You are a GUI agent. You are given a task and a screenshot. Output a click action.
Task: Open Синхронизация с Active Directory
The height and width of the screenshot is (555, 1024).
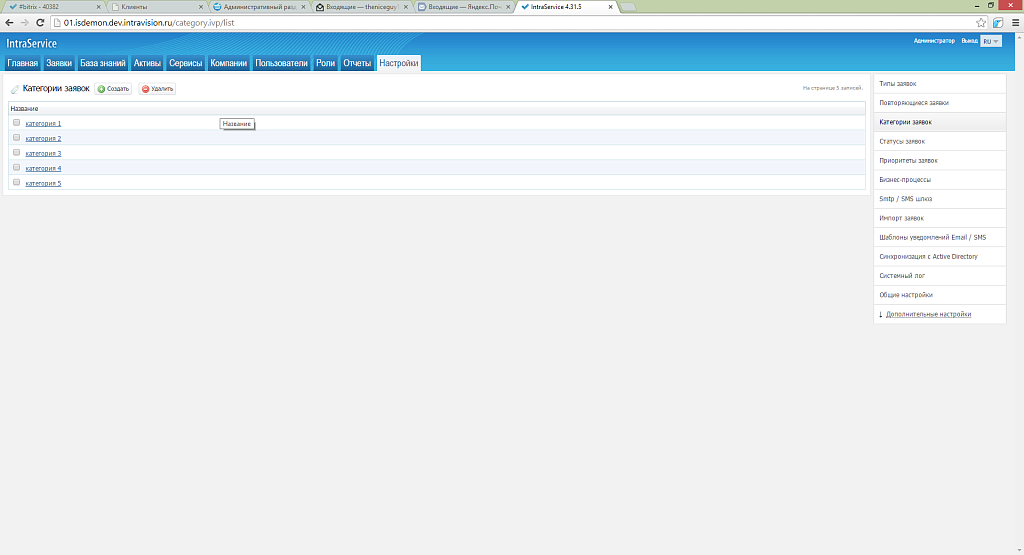tap(940, 257)
